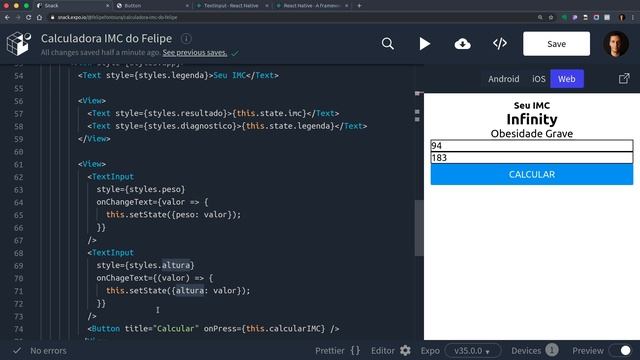Click line number 62 in gutter

(x=19, y=177)
